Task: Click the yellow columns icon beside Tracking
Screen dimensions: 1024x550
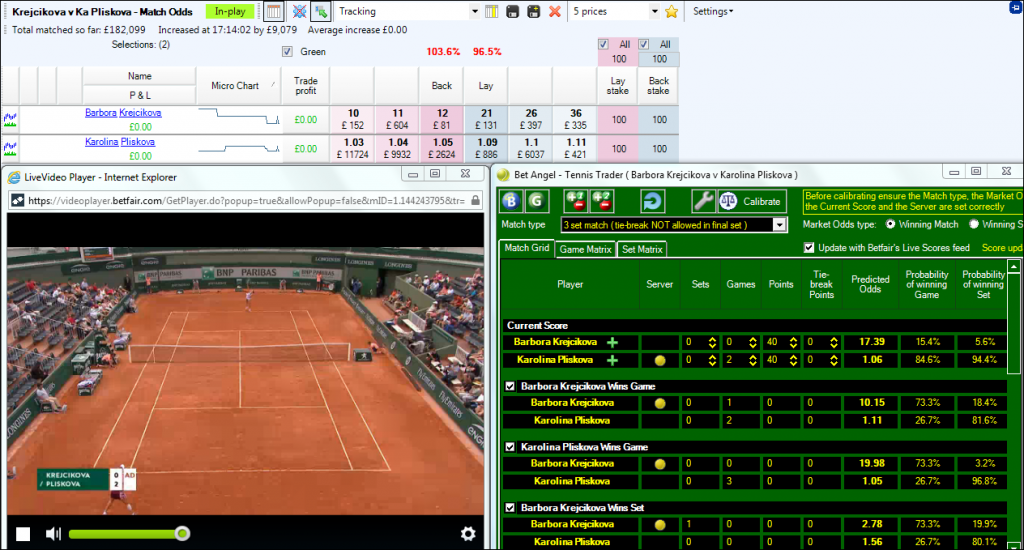Action: click(492, 11)
